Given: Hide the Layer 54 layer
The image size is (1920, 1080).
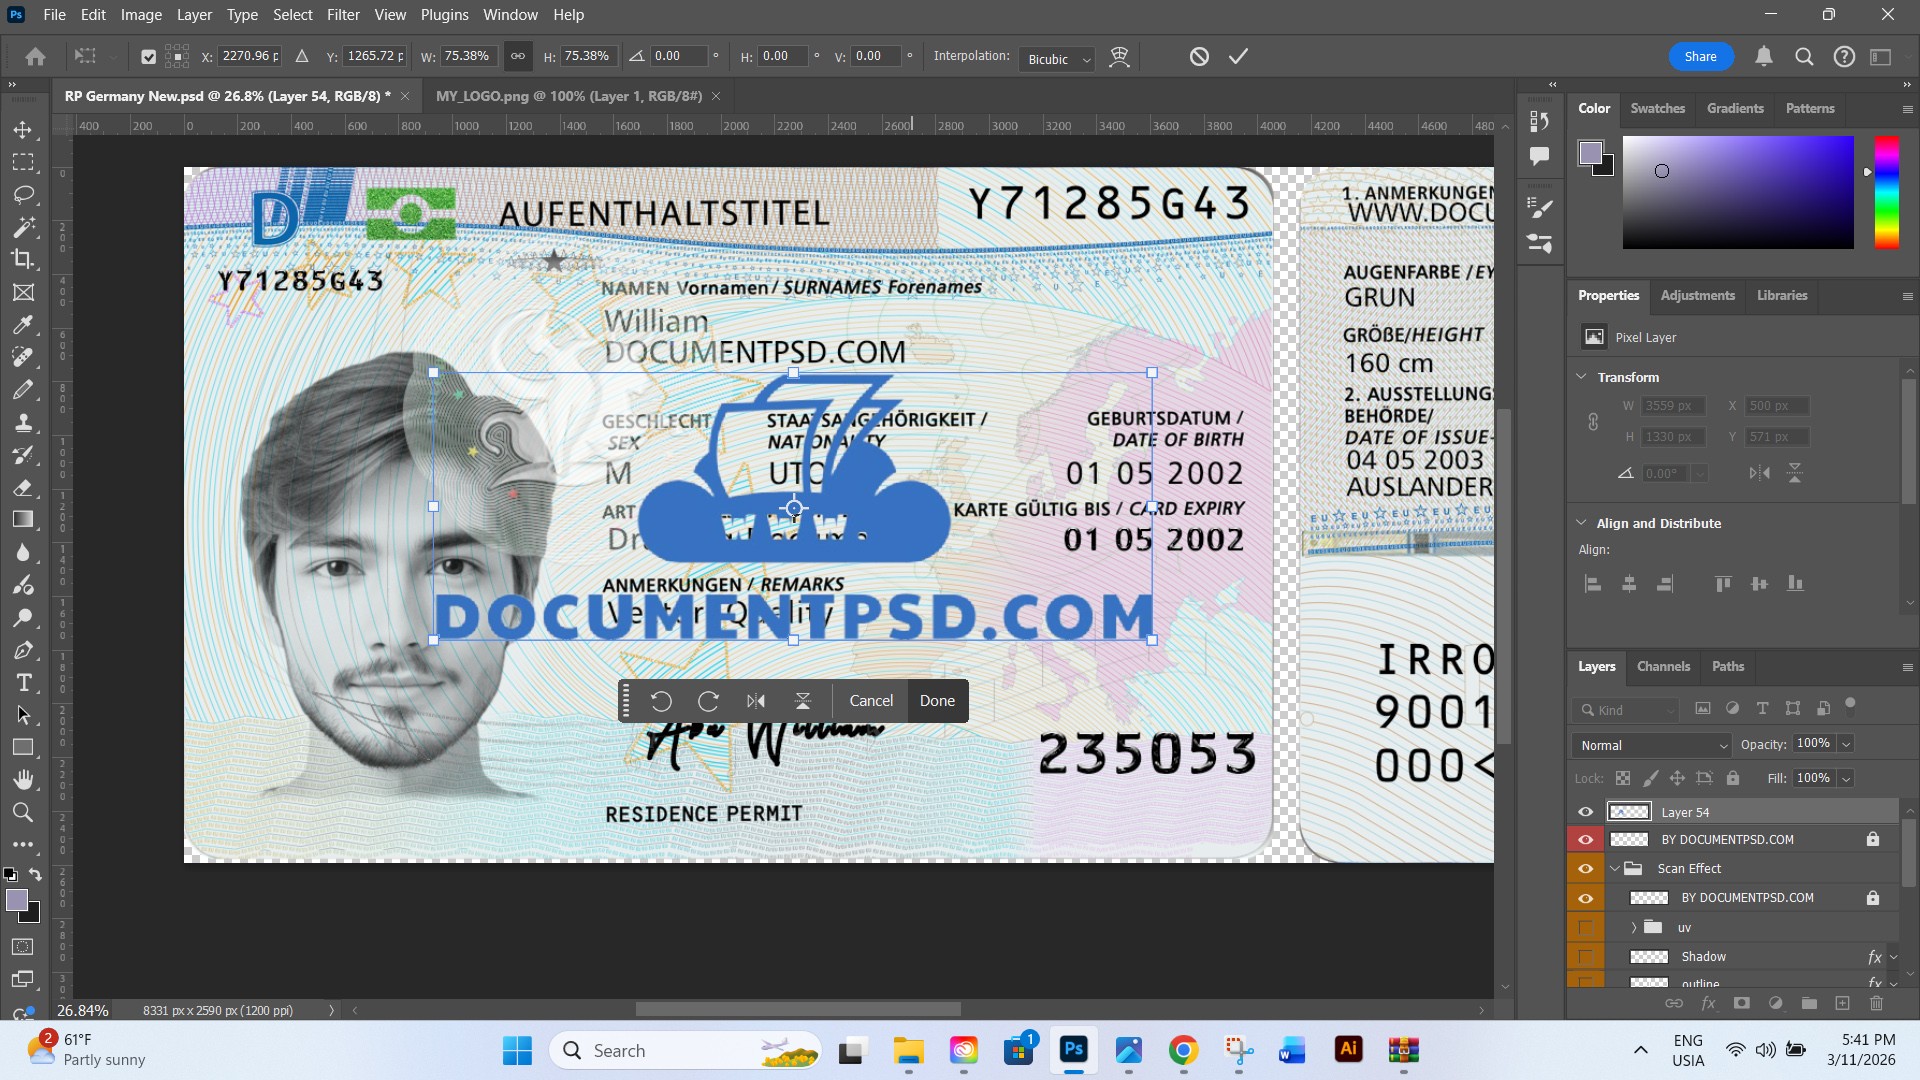Looking at the screenshot, I should coord(1585,812).
